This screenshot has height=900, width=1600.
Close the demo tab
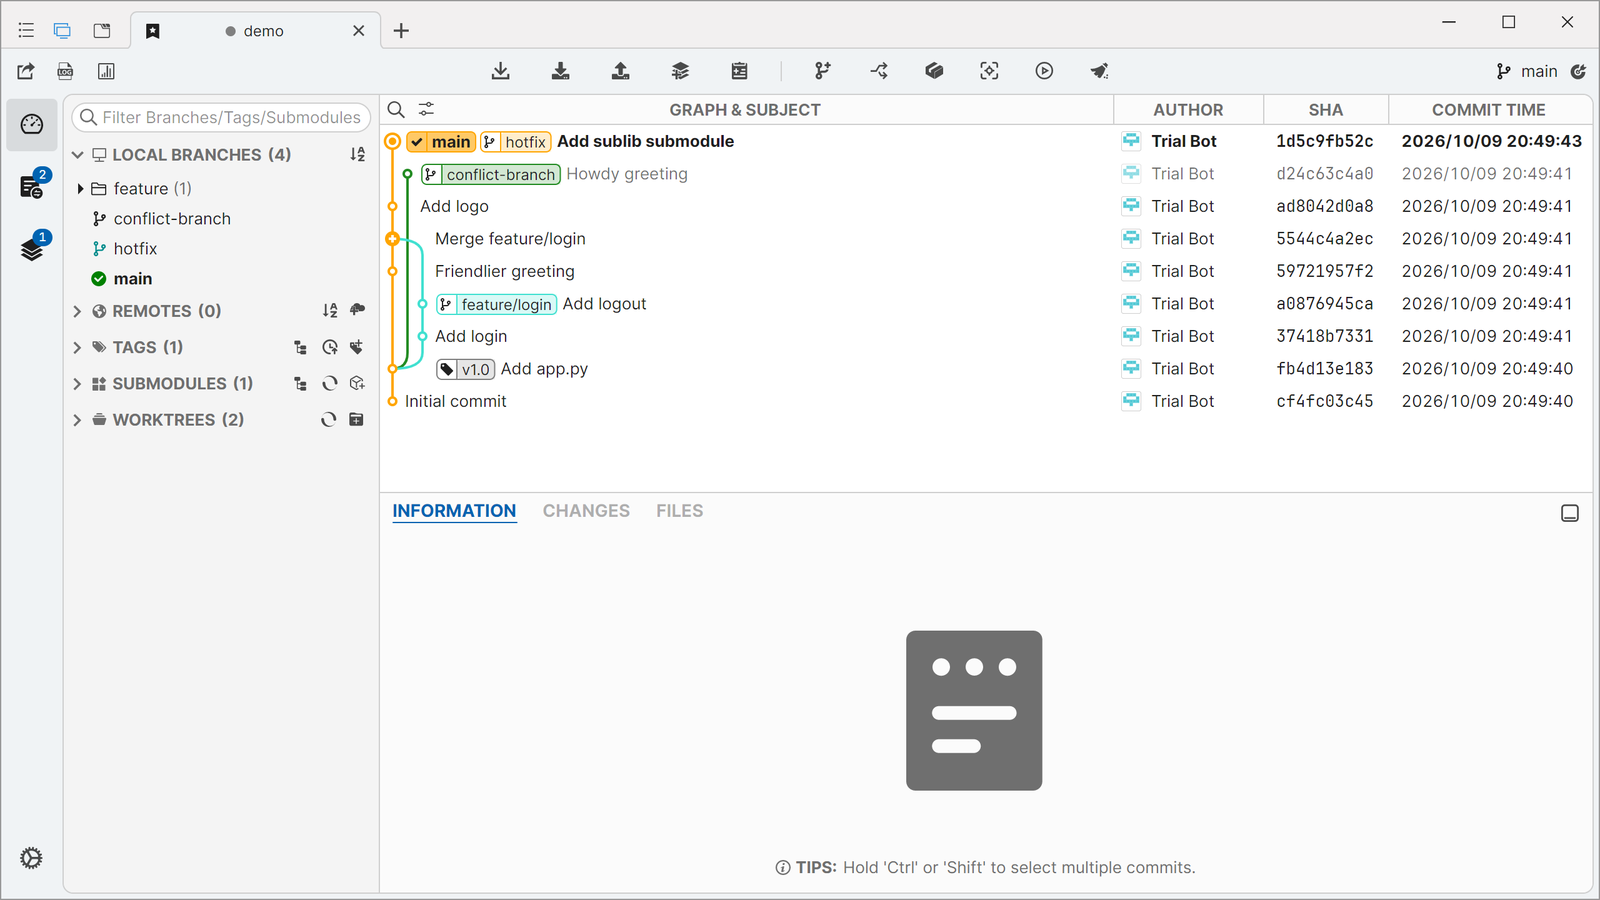358,31
